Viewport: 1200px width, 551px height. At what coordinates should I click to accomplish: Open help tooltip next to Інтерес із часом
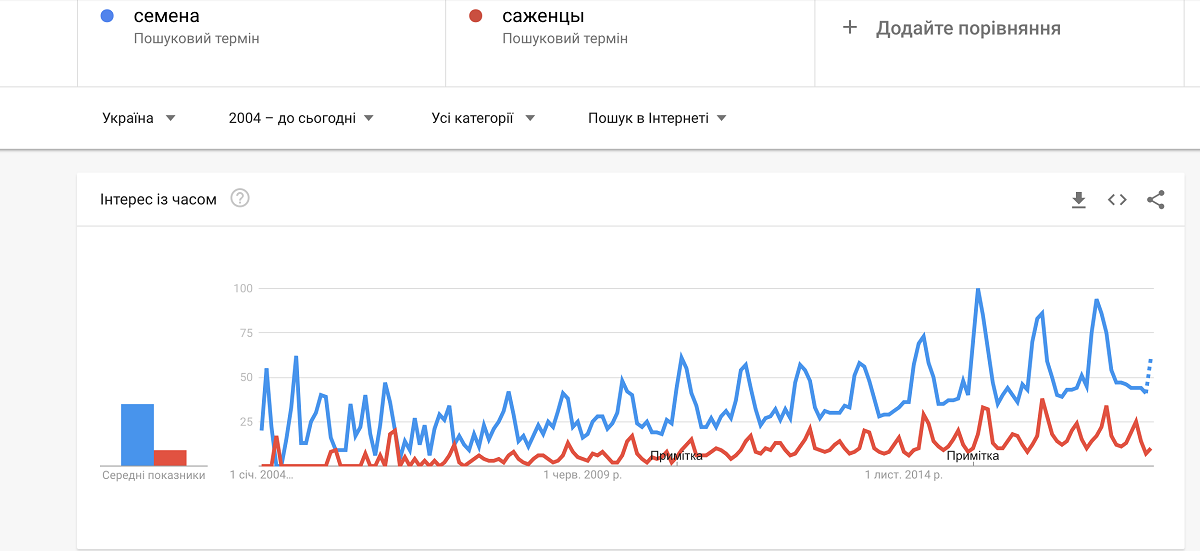point(240,198)
